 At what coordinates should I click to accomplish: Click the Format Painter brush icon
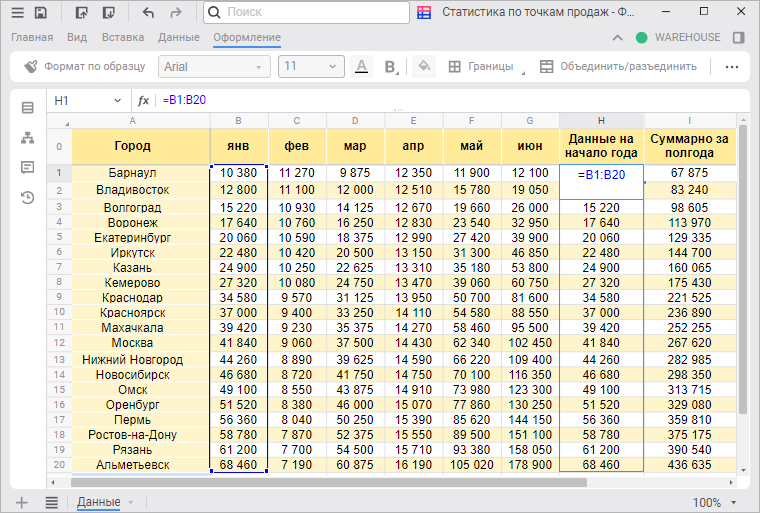point(31,66)
